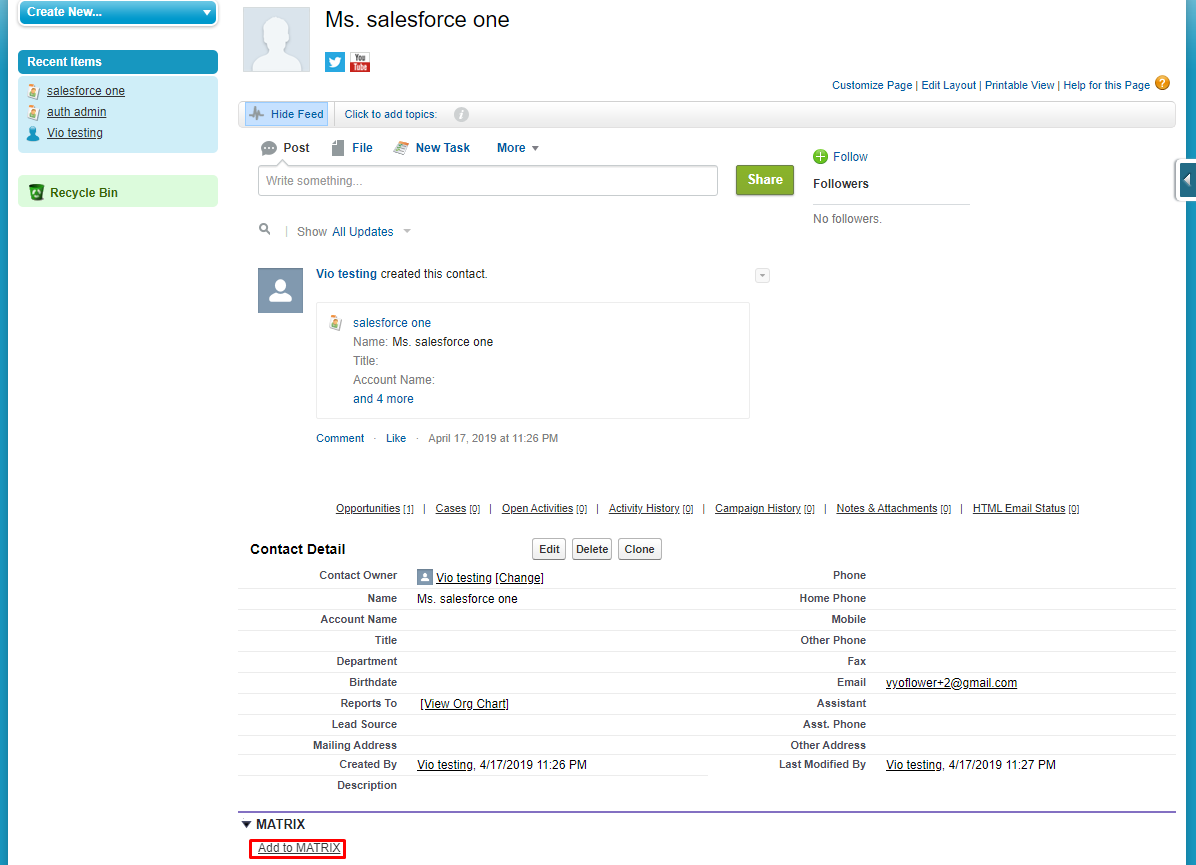Image resolution: width=1196 pixels, height=865 pixels.
Task: Click the Follow link
Action: (850, 156)
